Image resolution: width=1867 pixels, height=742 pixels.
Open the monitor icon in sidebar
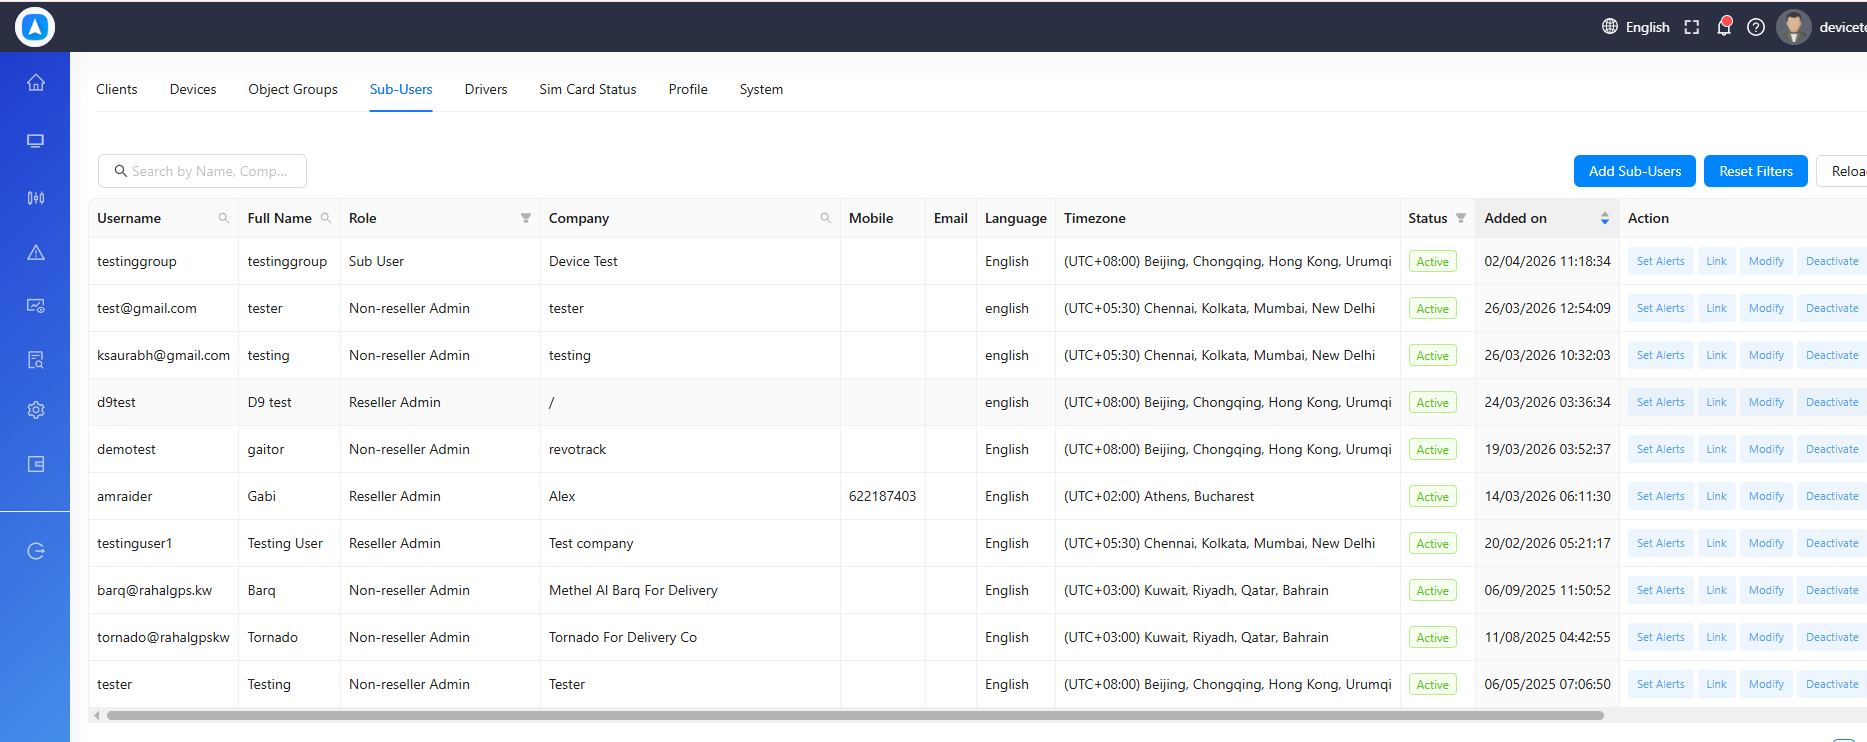36,141
